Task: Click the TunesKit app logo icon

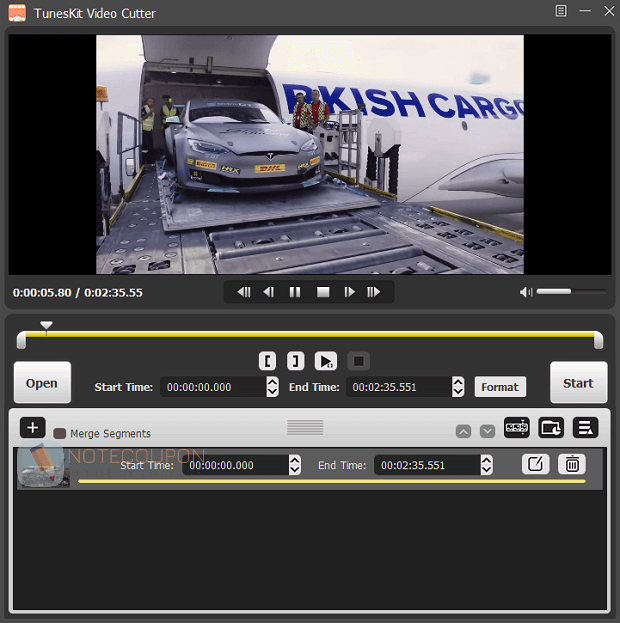Action: point(17,13)
